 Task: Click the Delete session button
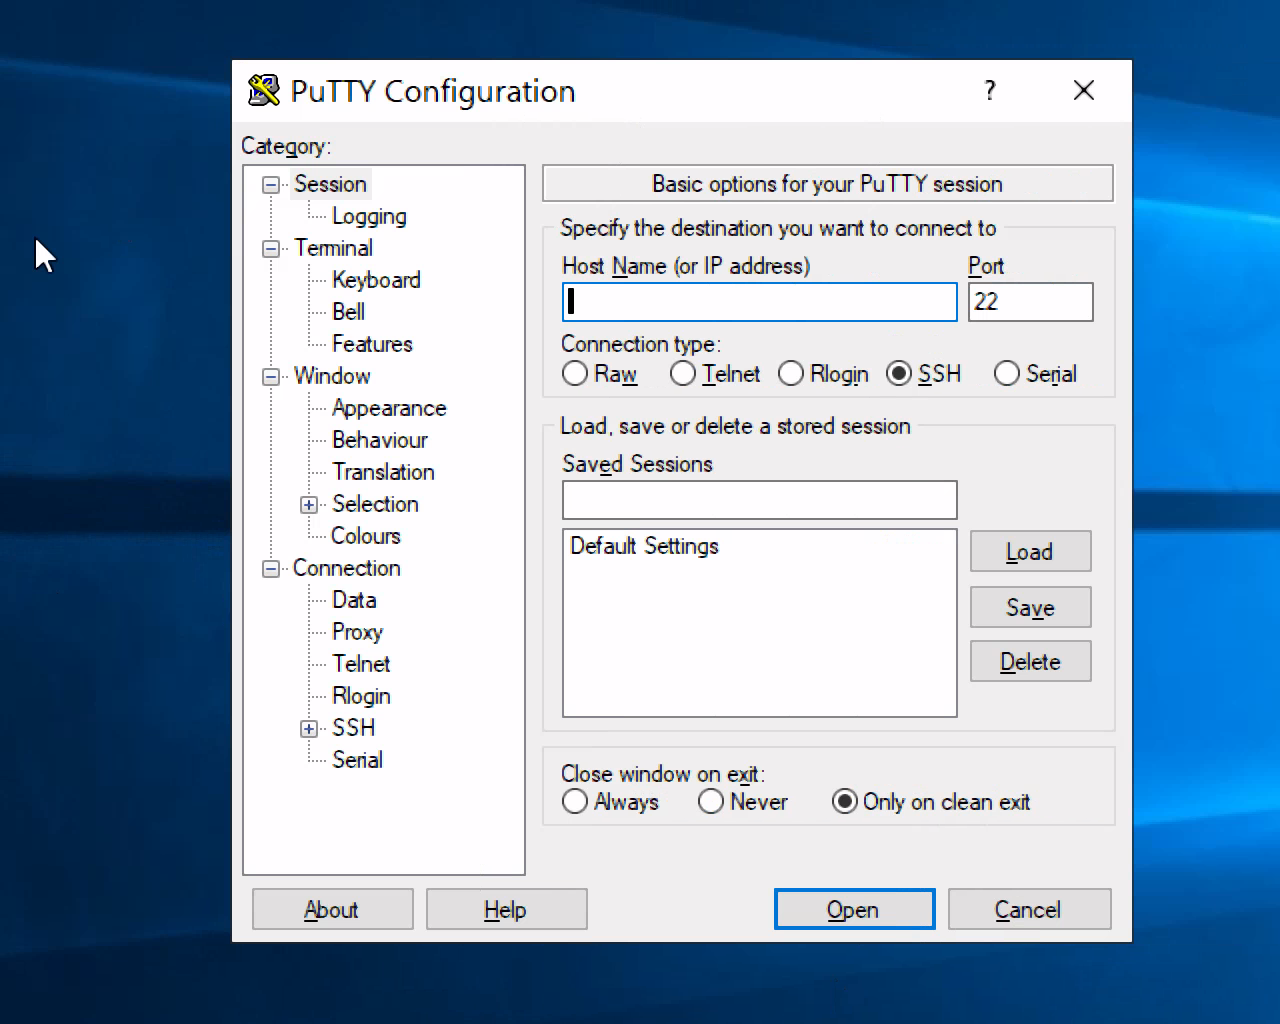pyautogui.click(x=1030, y=662)
